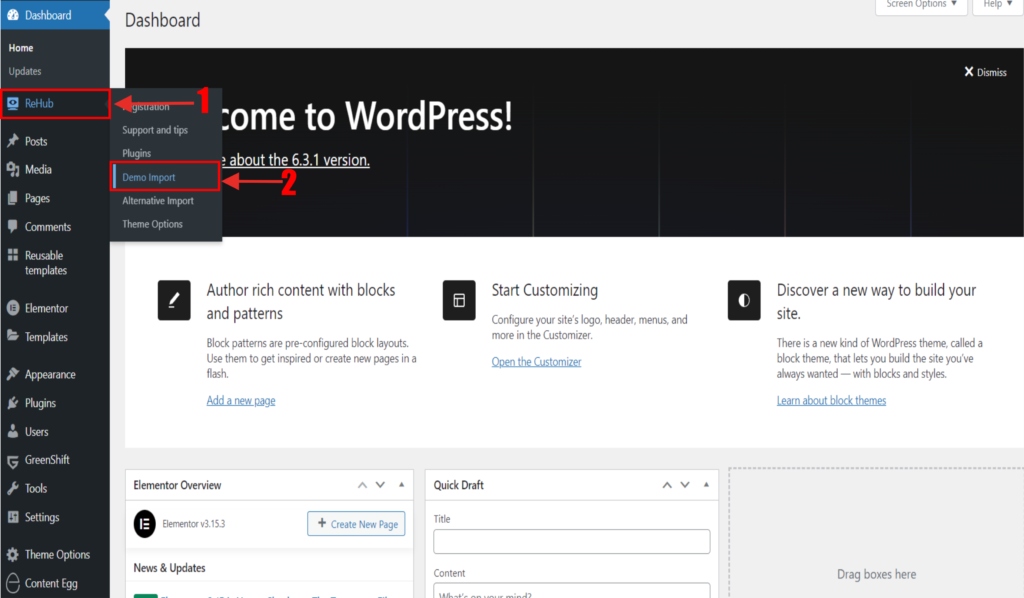The height and width of the screenshot is (598, 1024).
Task: Click the Templates folder icon
Action: point(12,336)
